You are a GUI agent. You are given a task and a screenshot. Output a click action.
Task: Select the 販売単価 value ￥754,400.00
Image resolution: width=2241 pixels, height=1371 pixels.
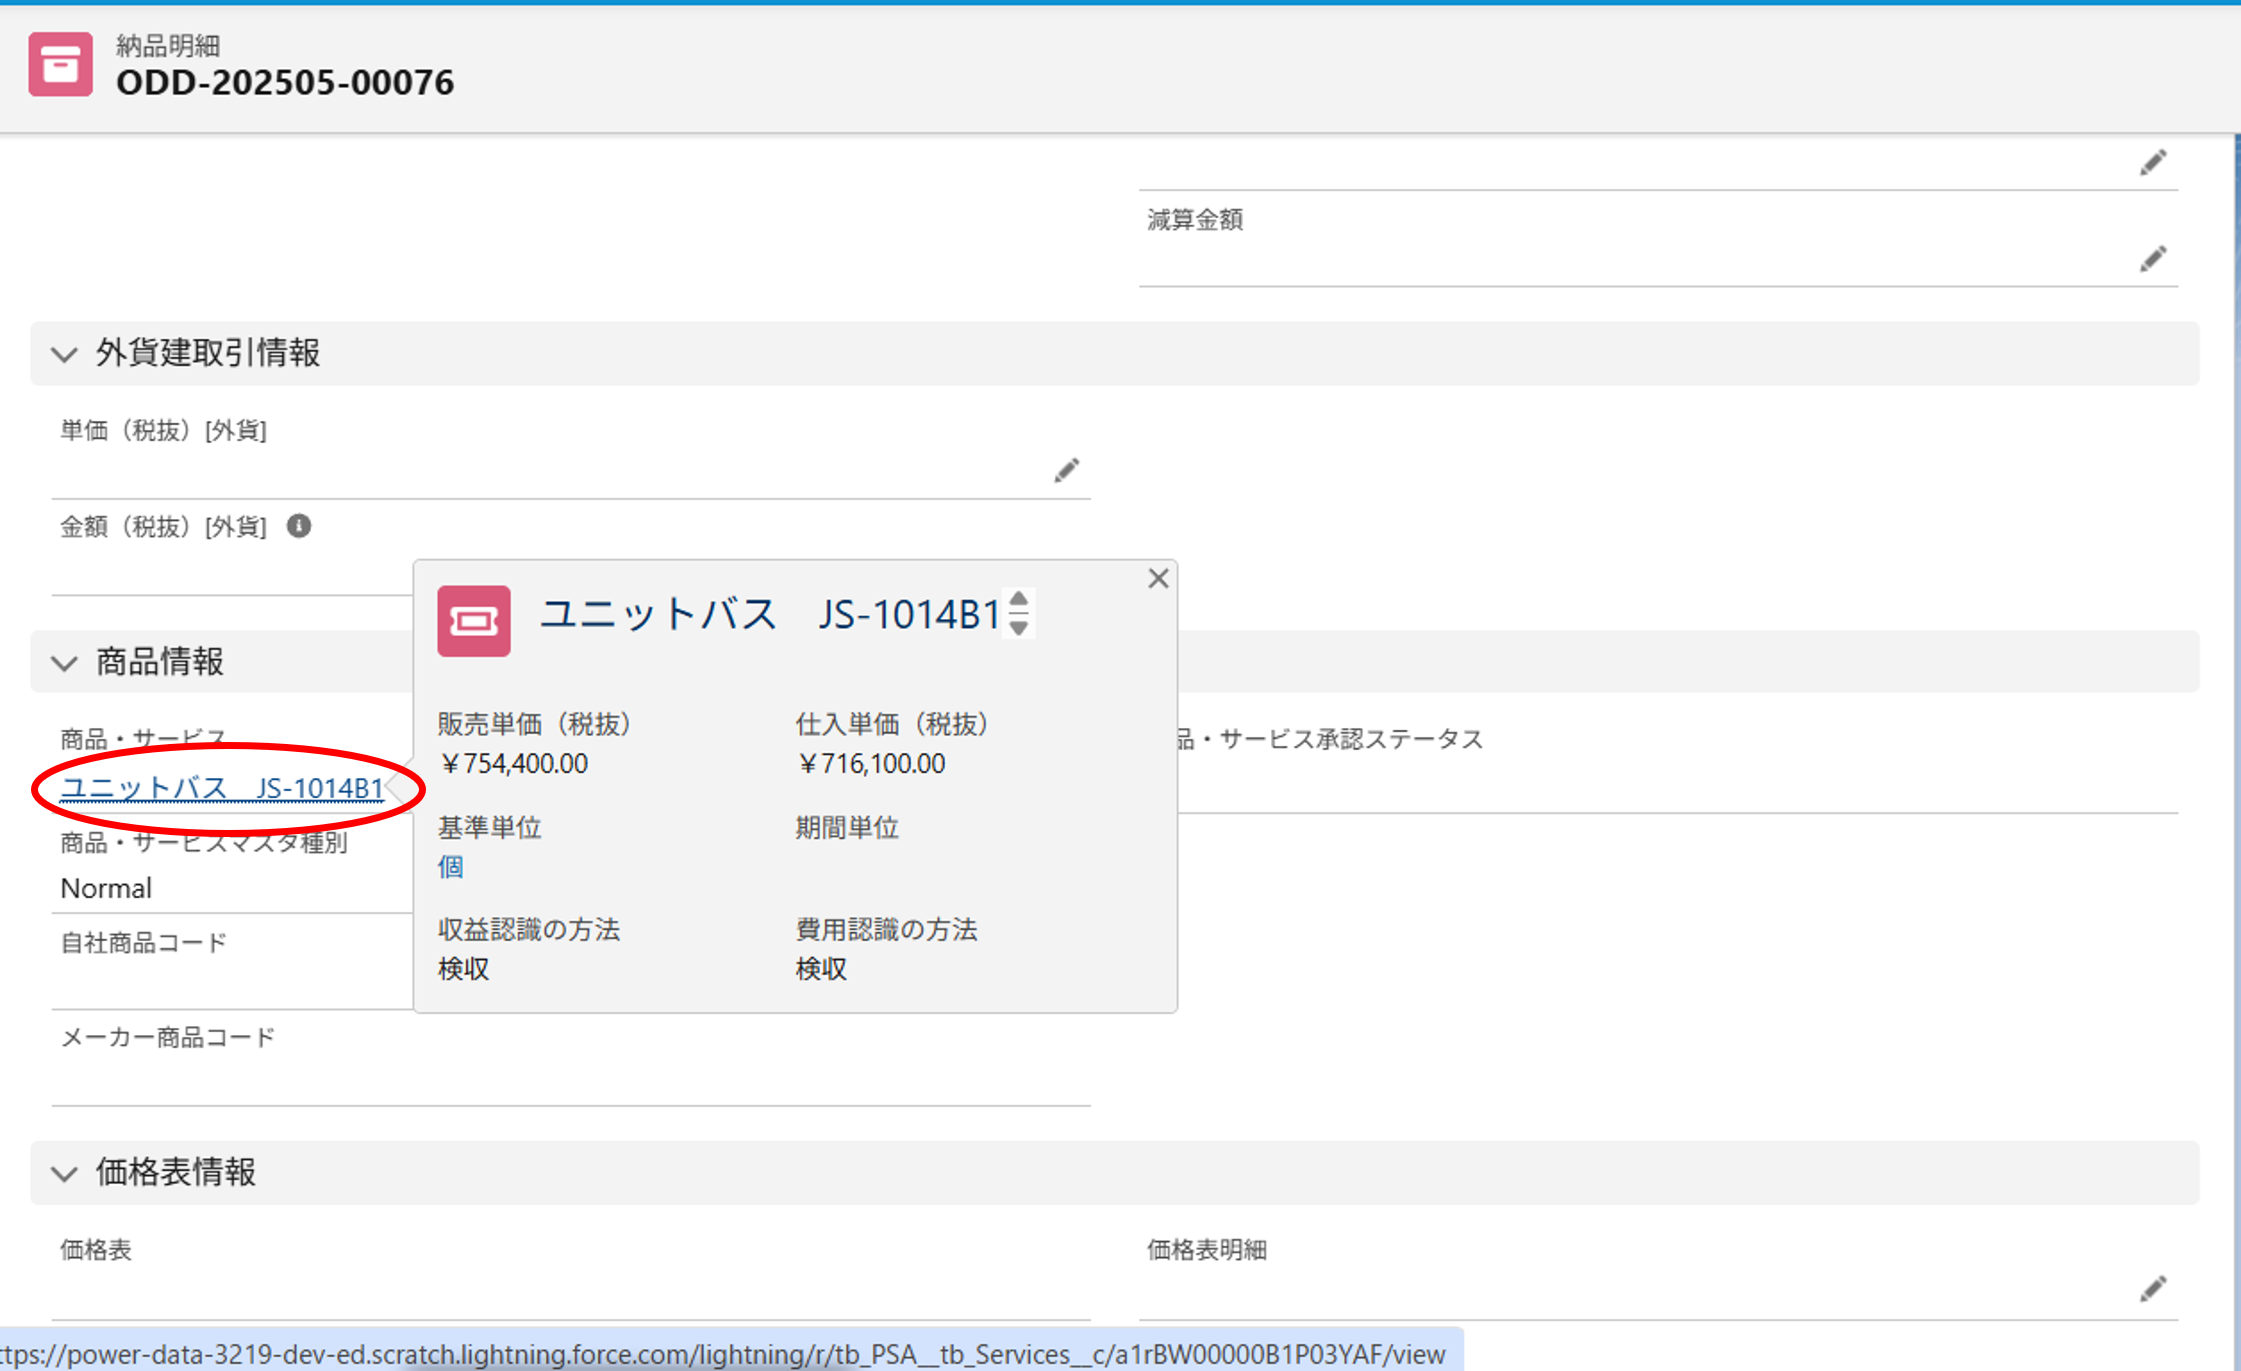pos(514,764)
